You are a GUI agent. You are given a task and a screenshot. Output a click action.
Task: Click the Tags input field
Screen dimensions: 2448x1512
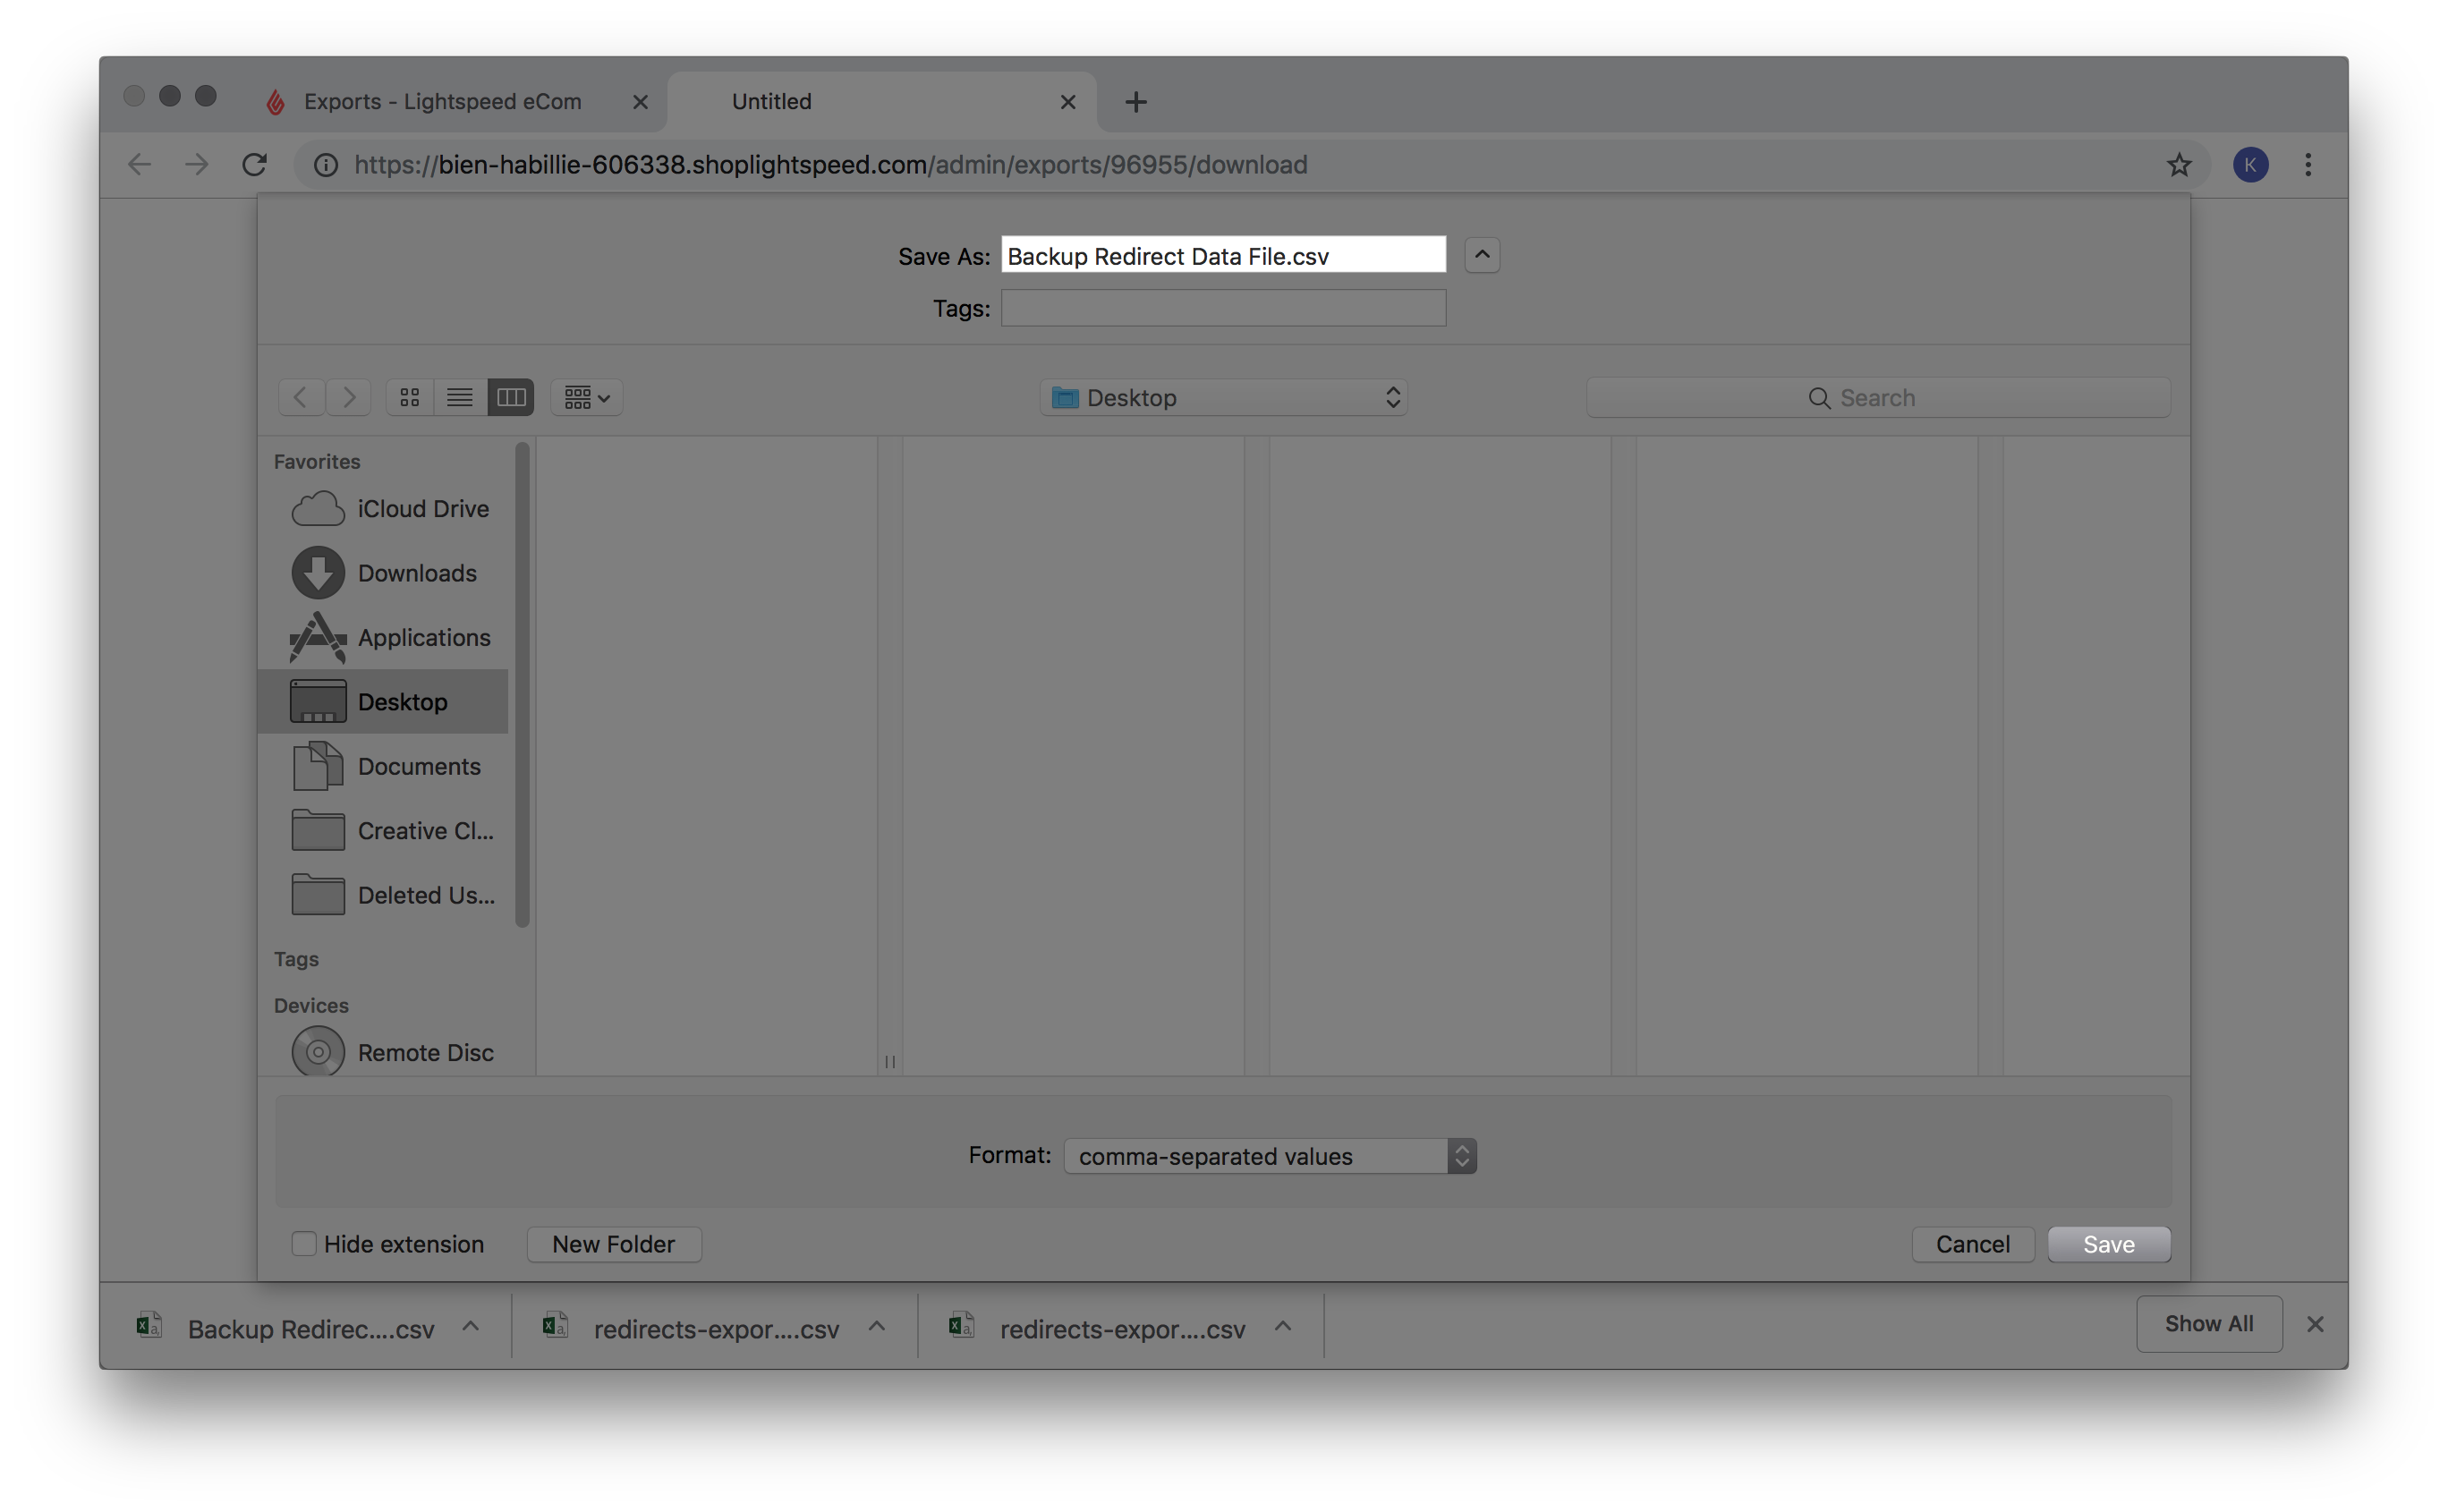coord(1224,306)
